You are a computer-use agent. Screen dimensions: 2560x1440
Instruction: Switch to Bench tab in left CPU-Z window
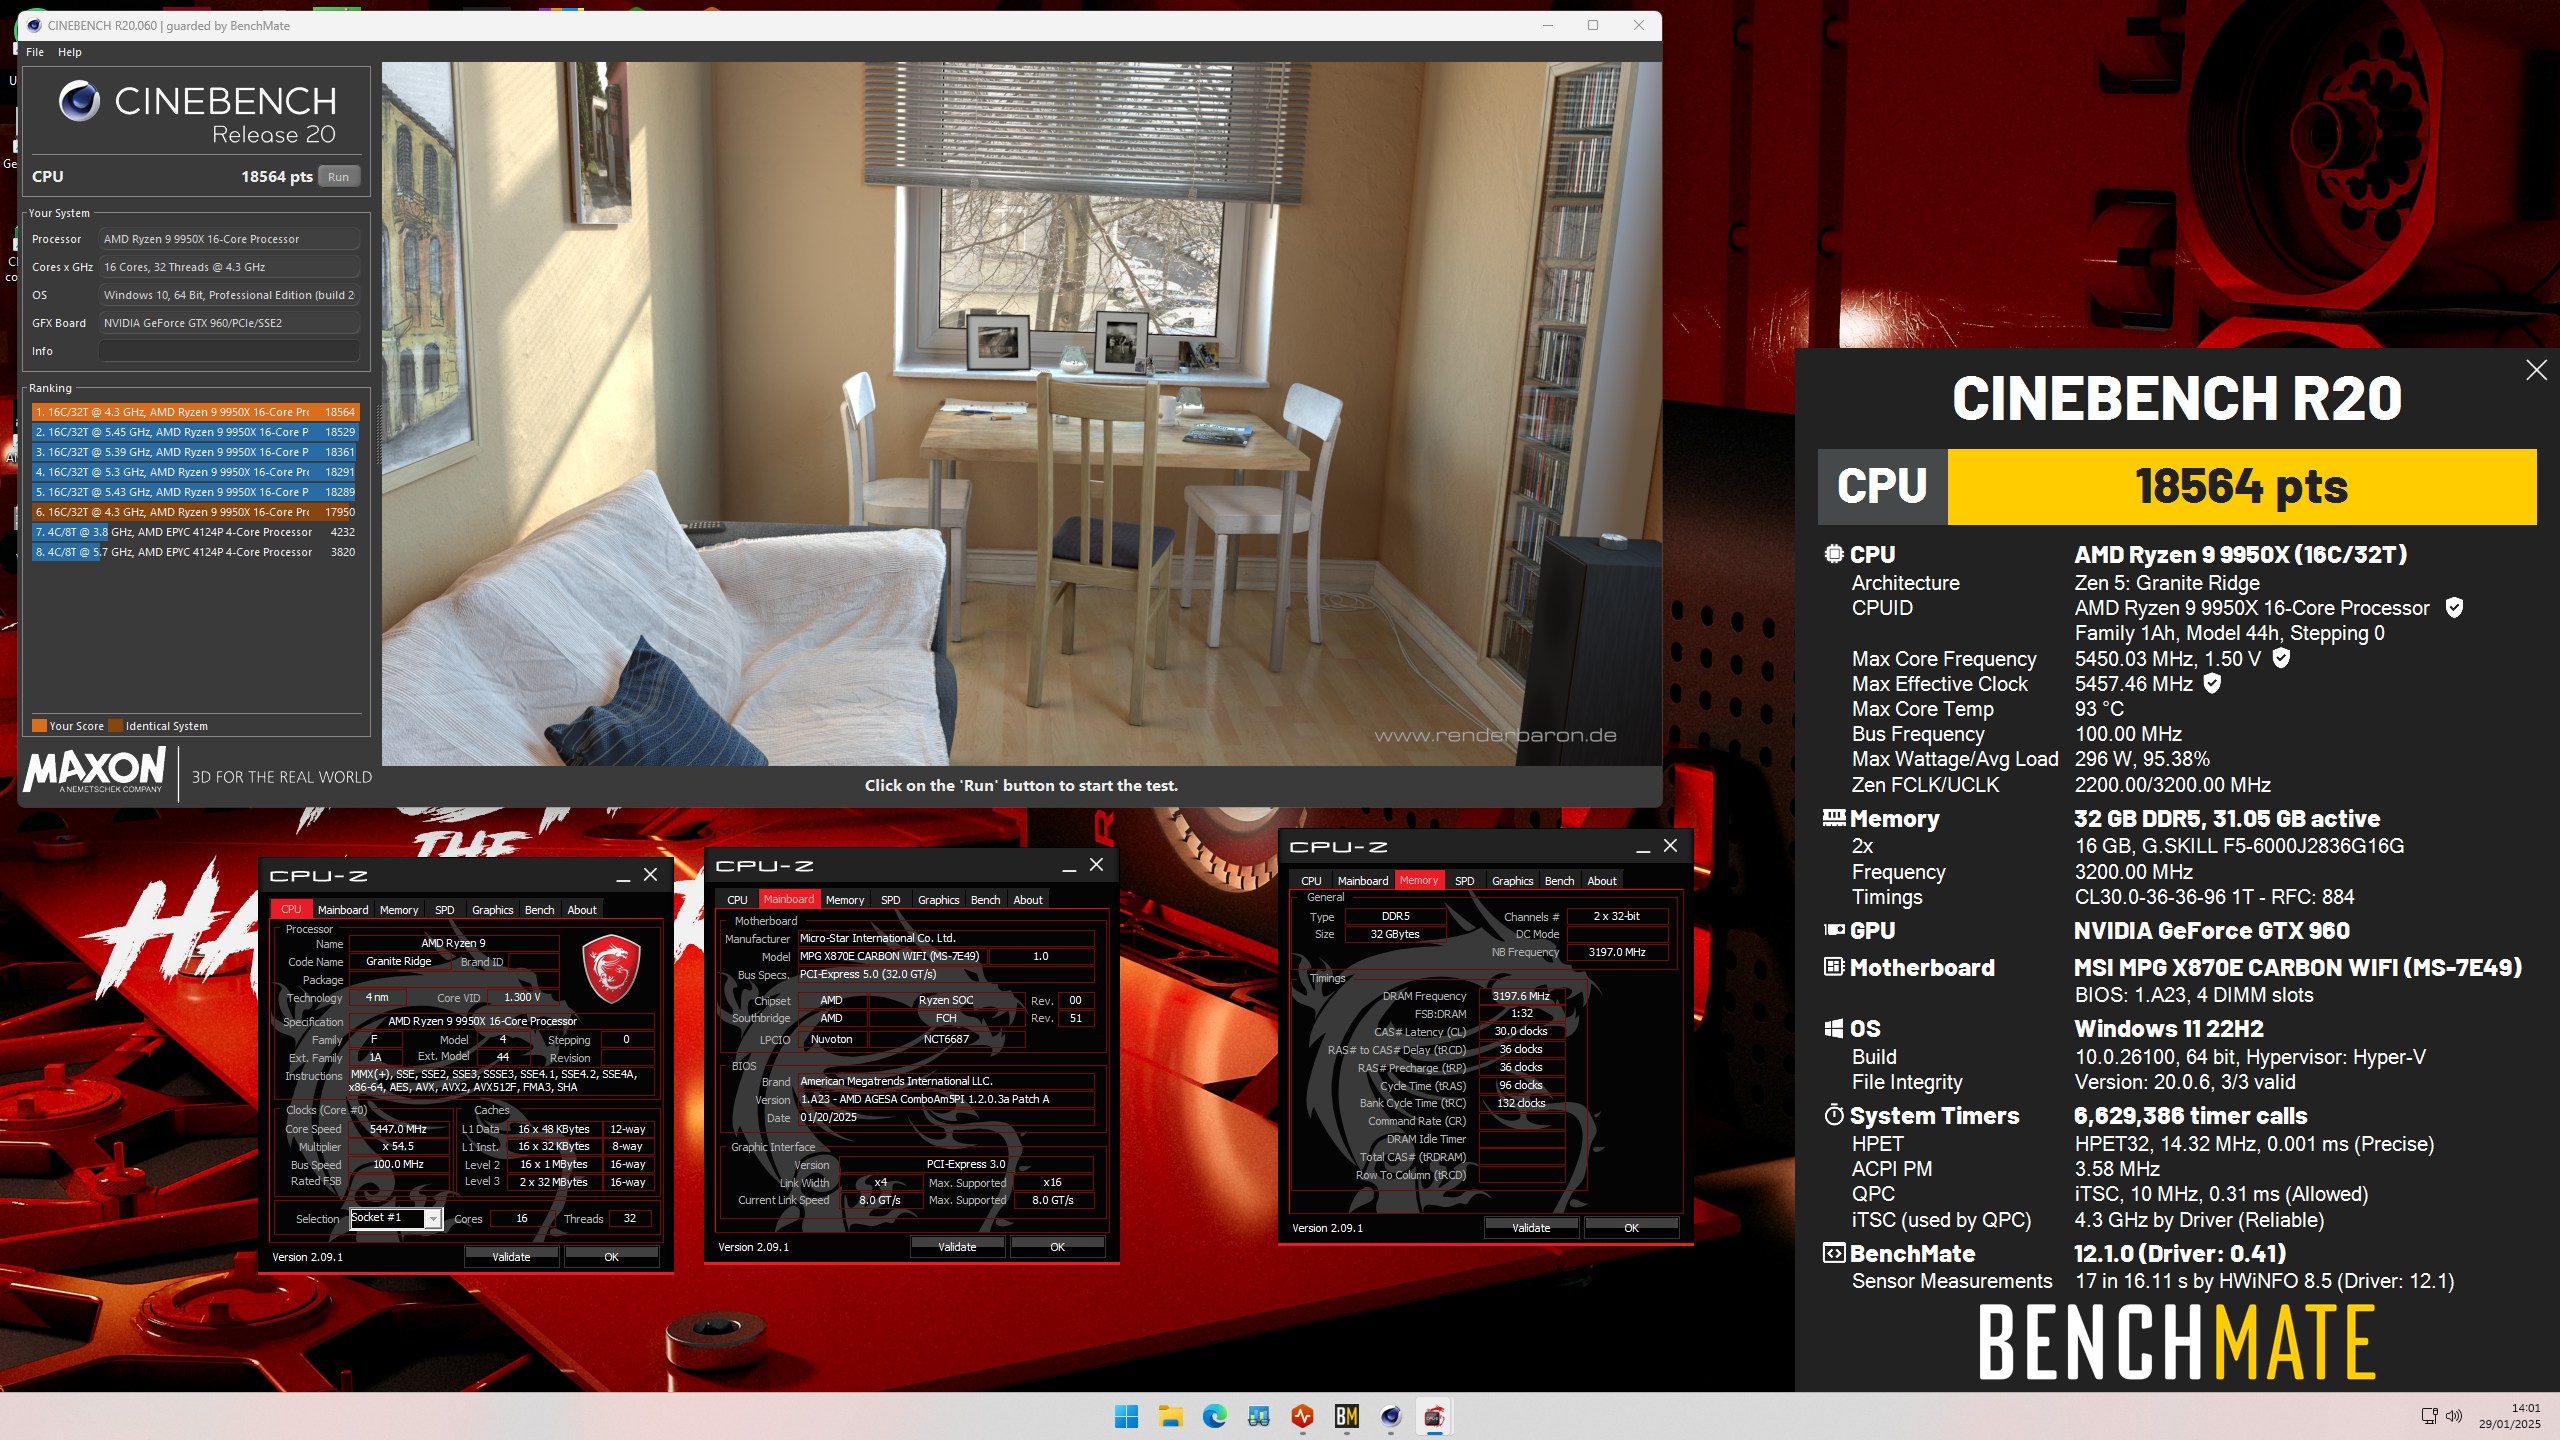[x=539, y=910]
